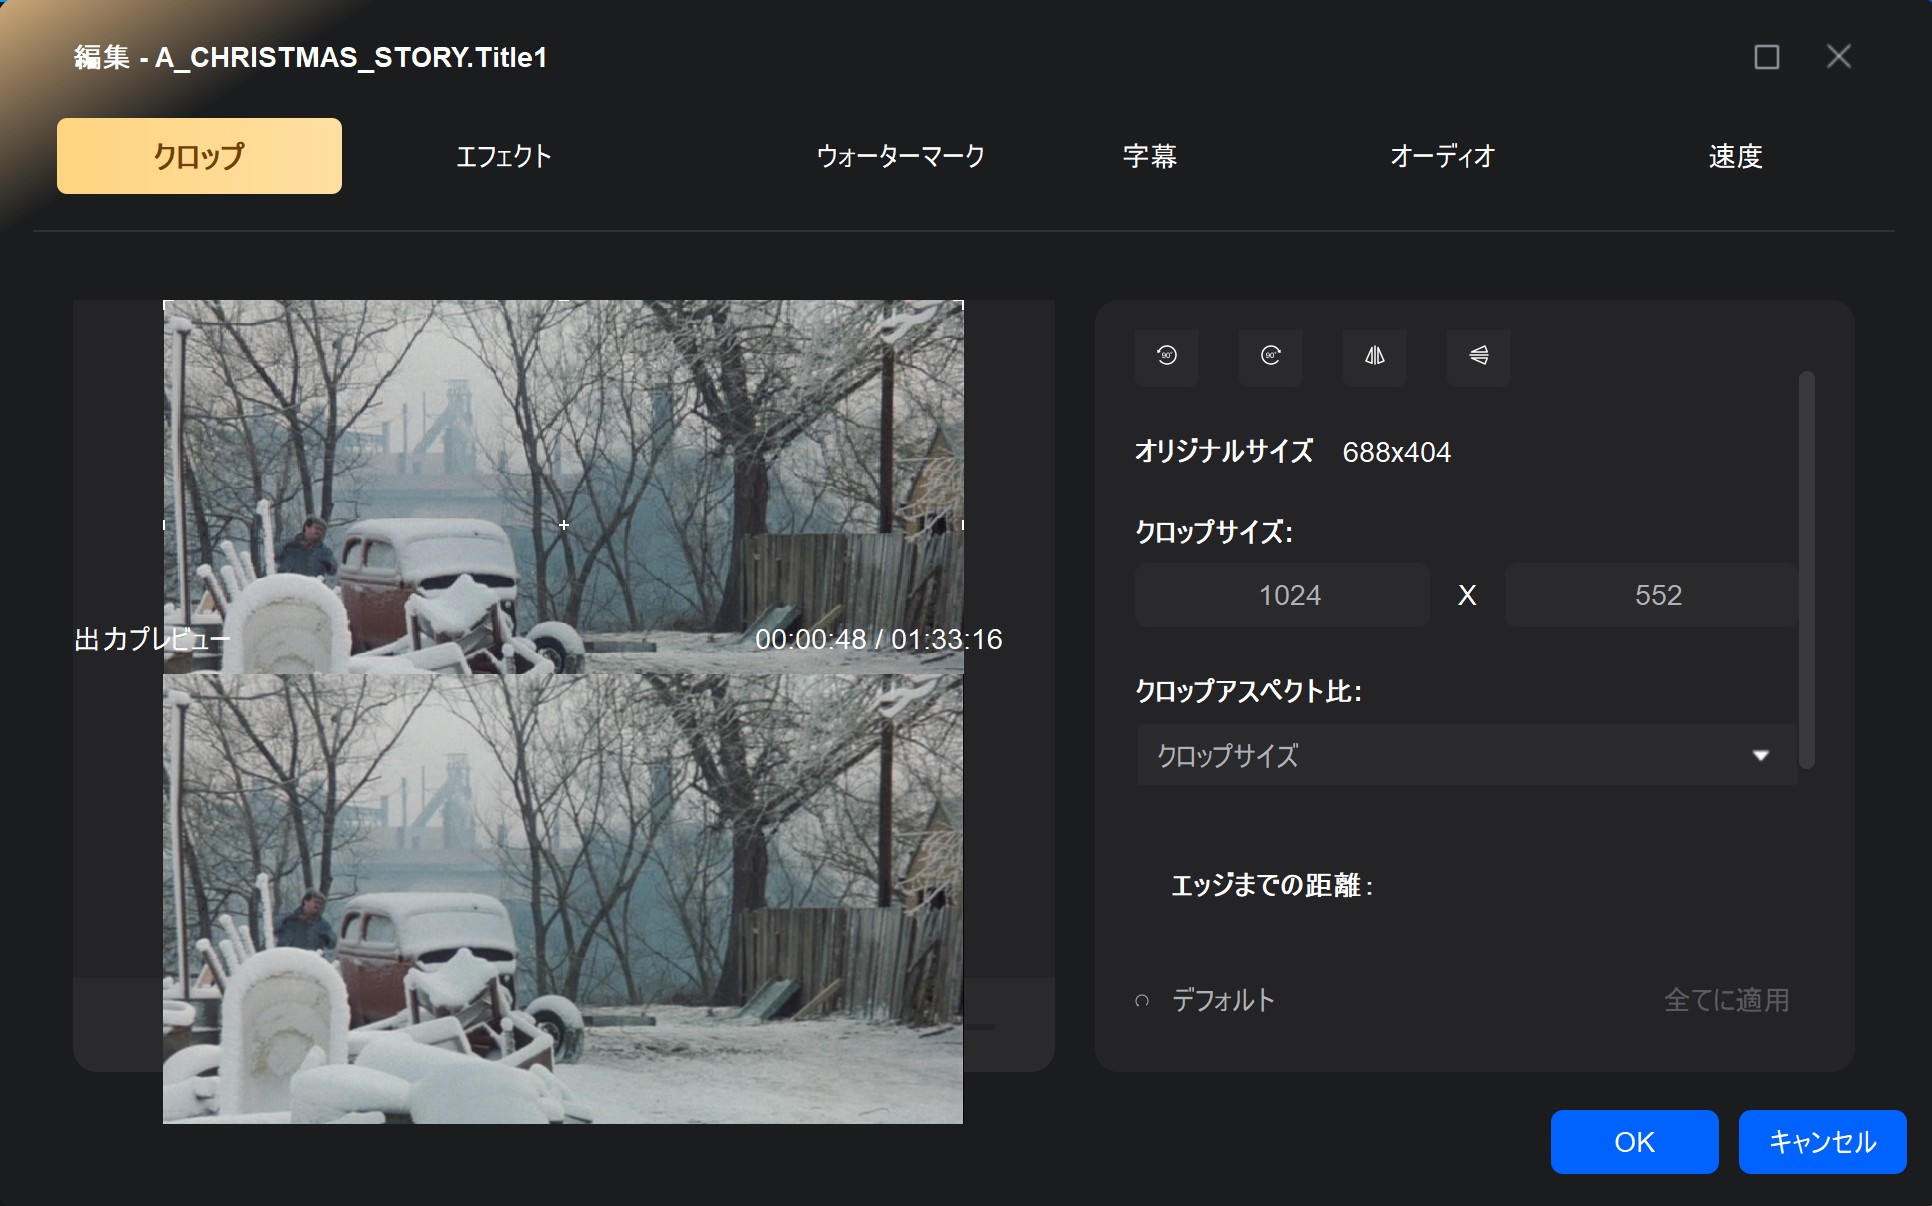Switch to the クロップ tab
The width and height of the screenshot is (1932, 1206).
199,156
